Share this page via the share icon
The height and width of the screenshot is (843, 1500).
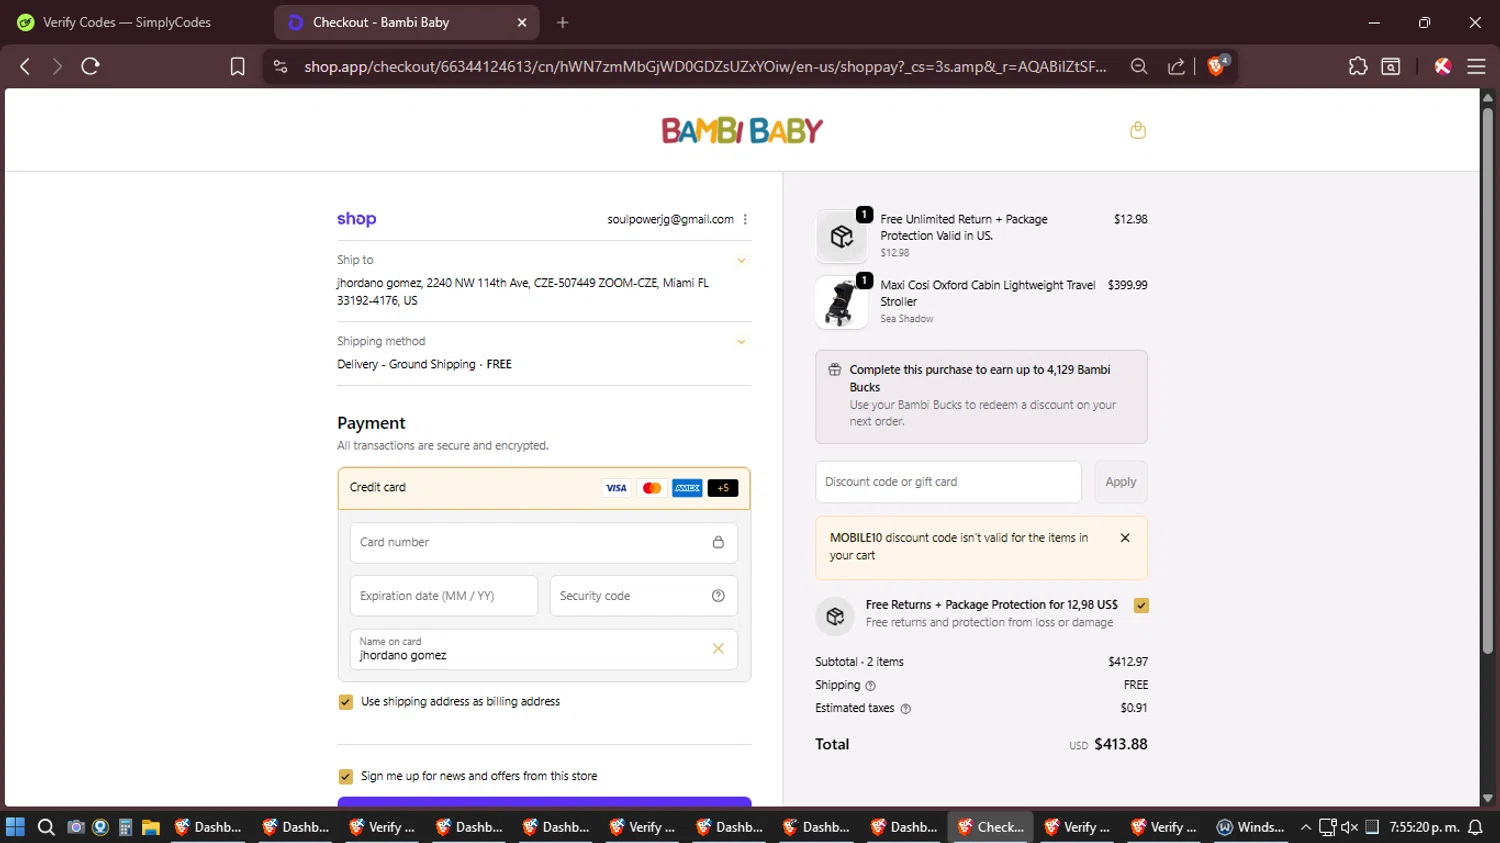click(1177, 66)
